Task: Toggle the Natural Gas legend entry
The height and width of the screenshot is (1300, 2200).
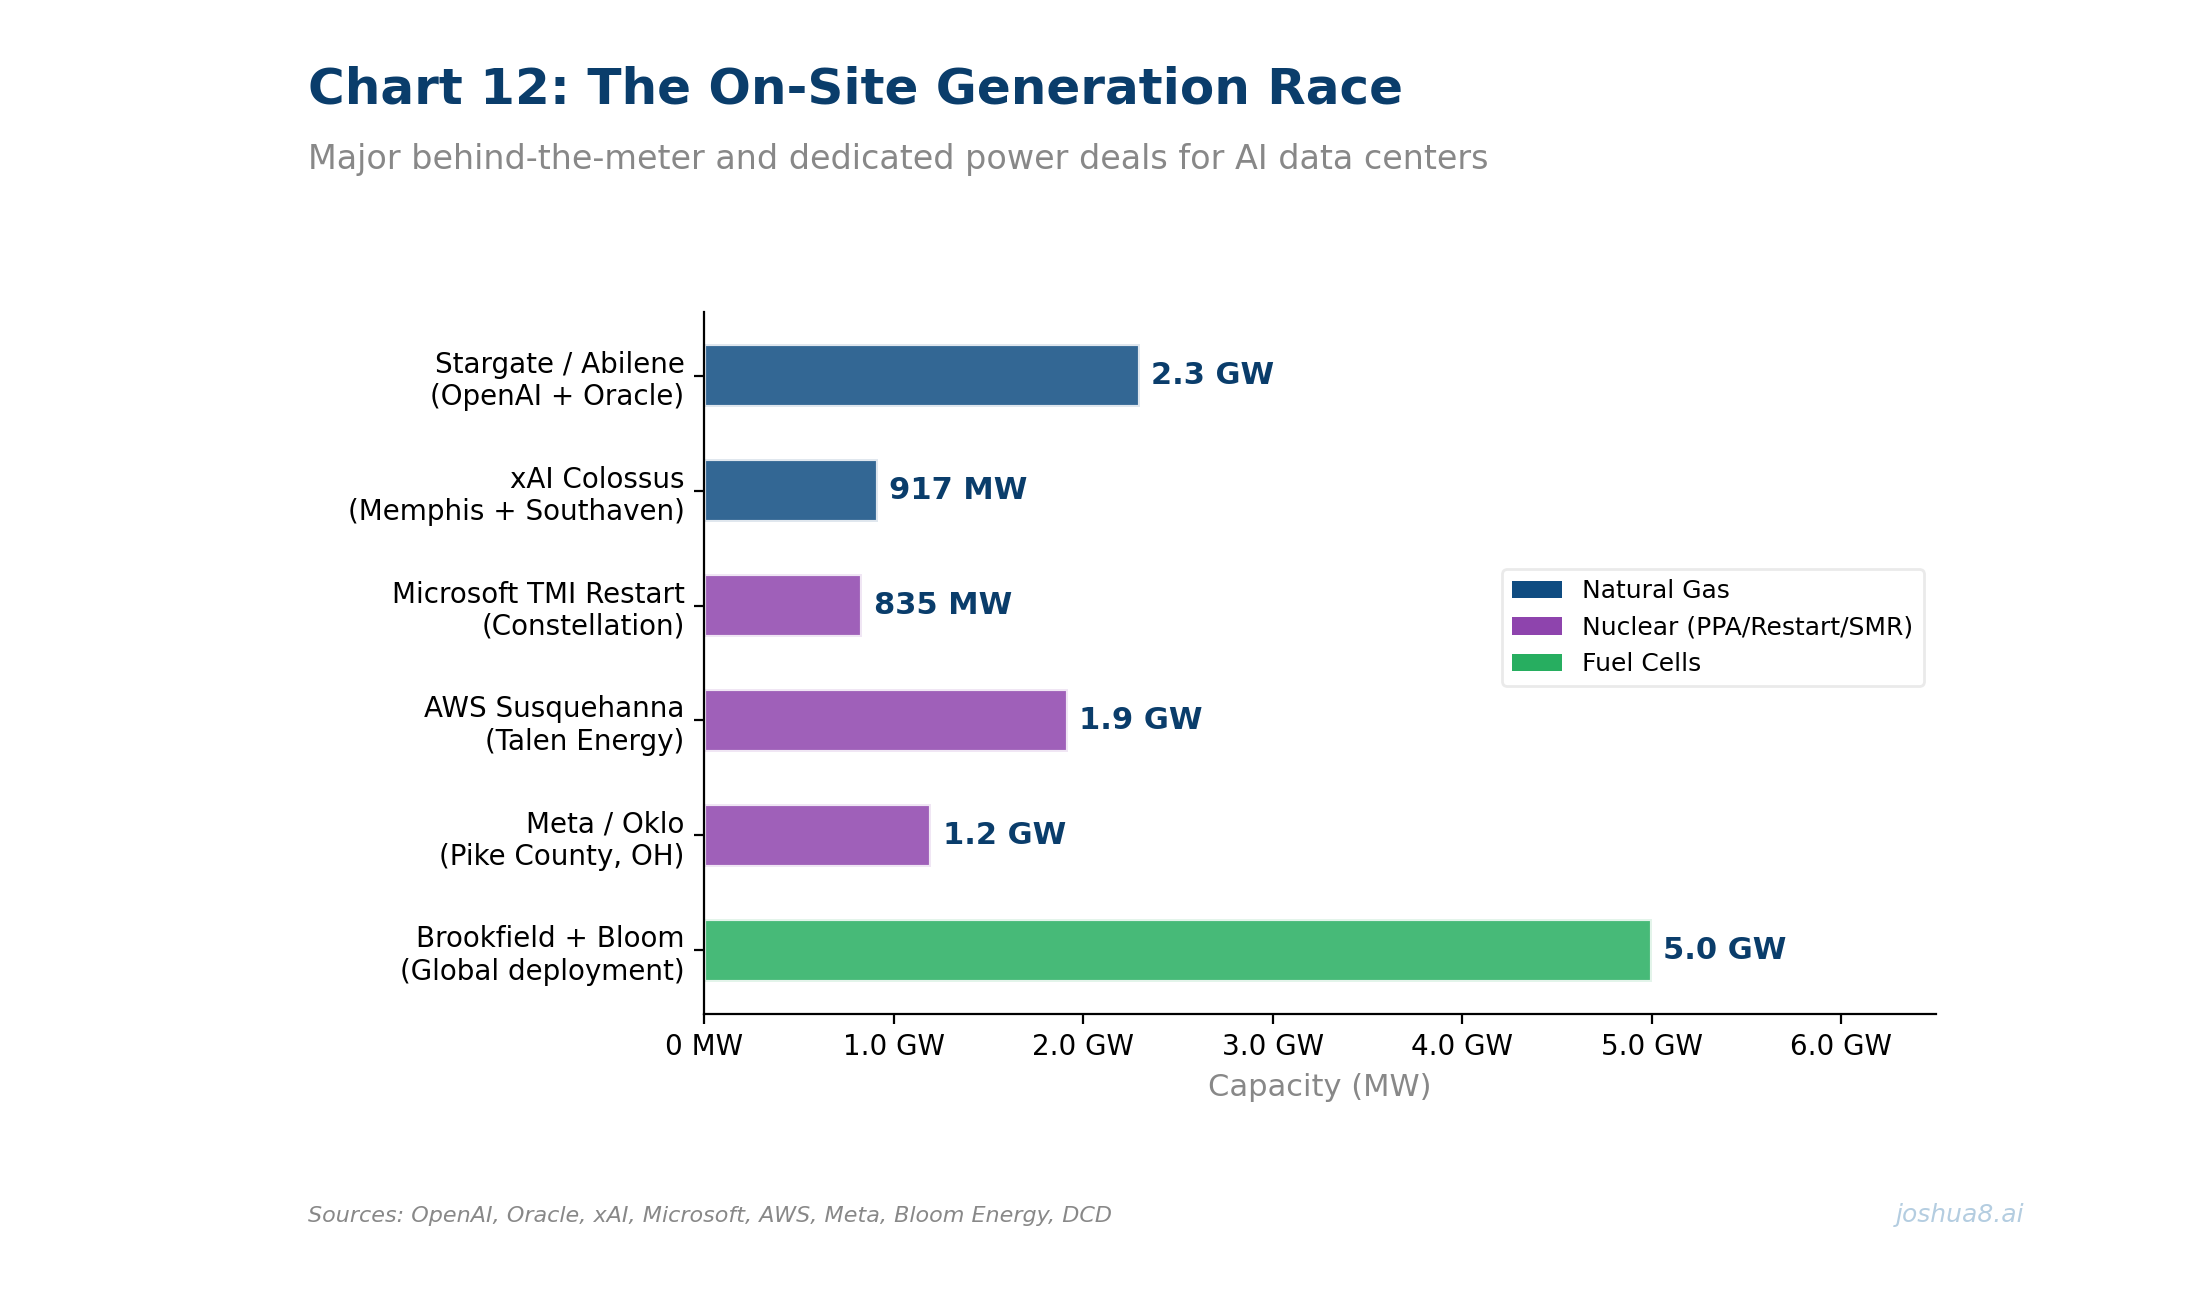Action: click(1655, 589)
